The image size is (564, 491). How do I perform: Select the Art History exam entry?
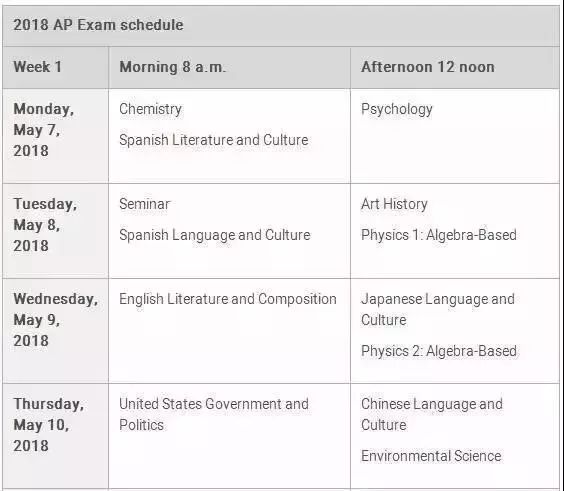(x=394, y=204)
